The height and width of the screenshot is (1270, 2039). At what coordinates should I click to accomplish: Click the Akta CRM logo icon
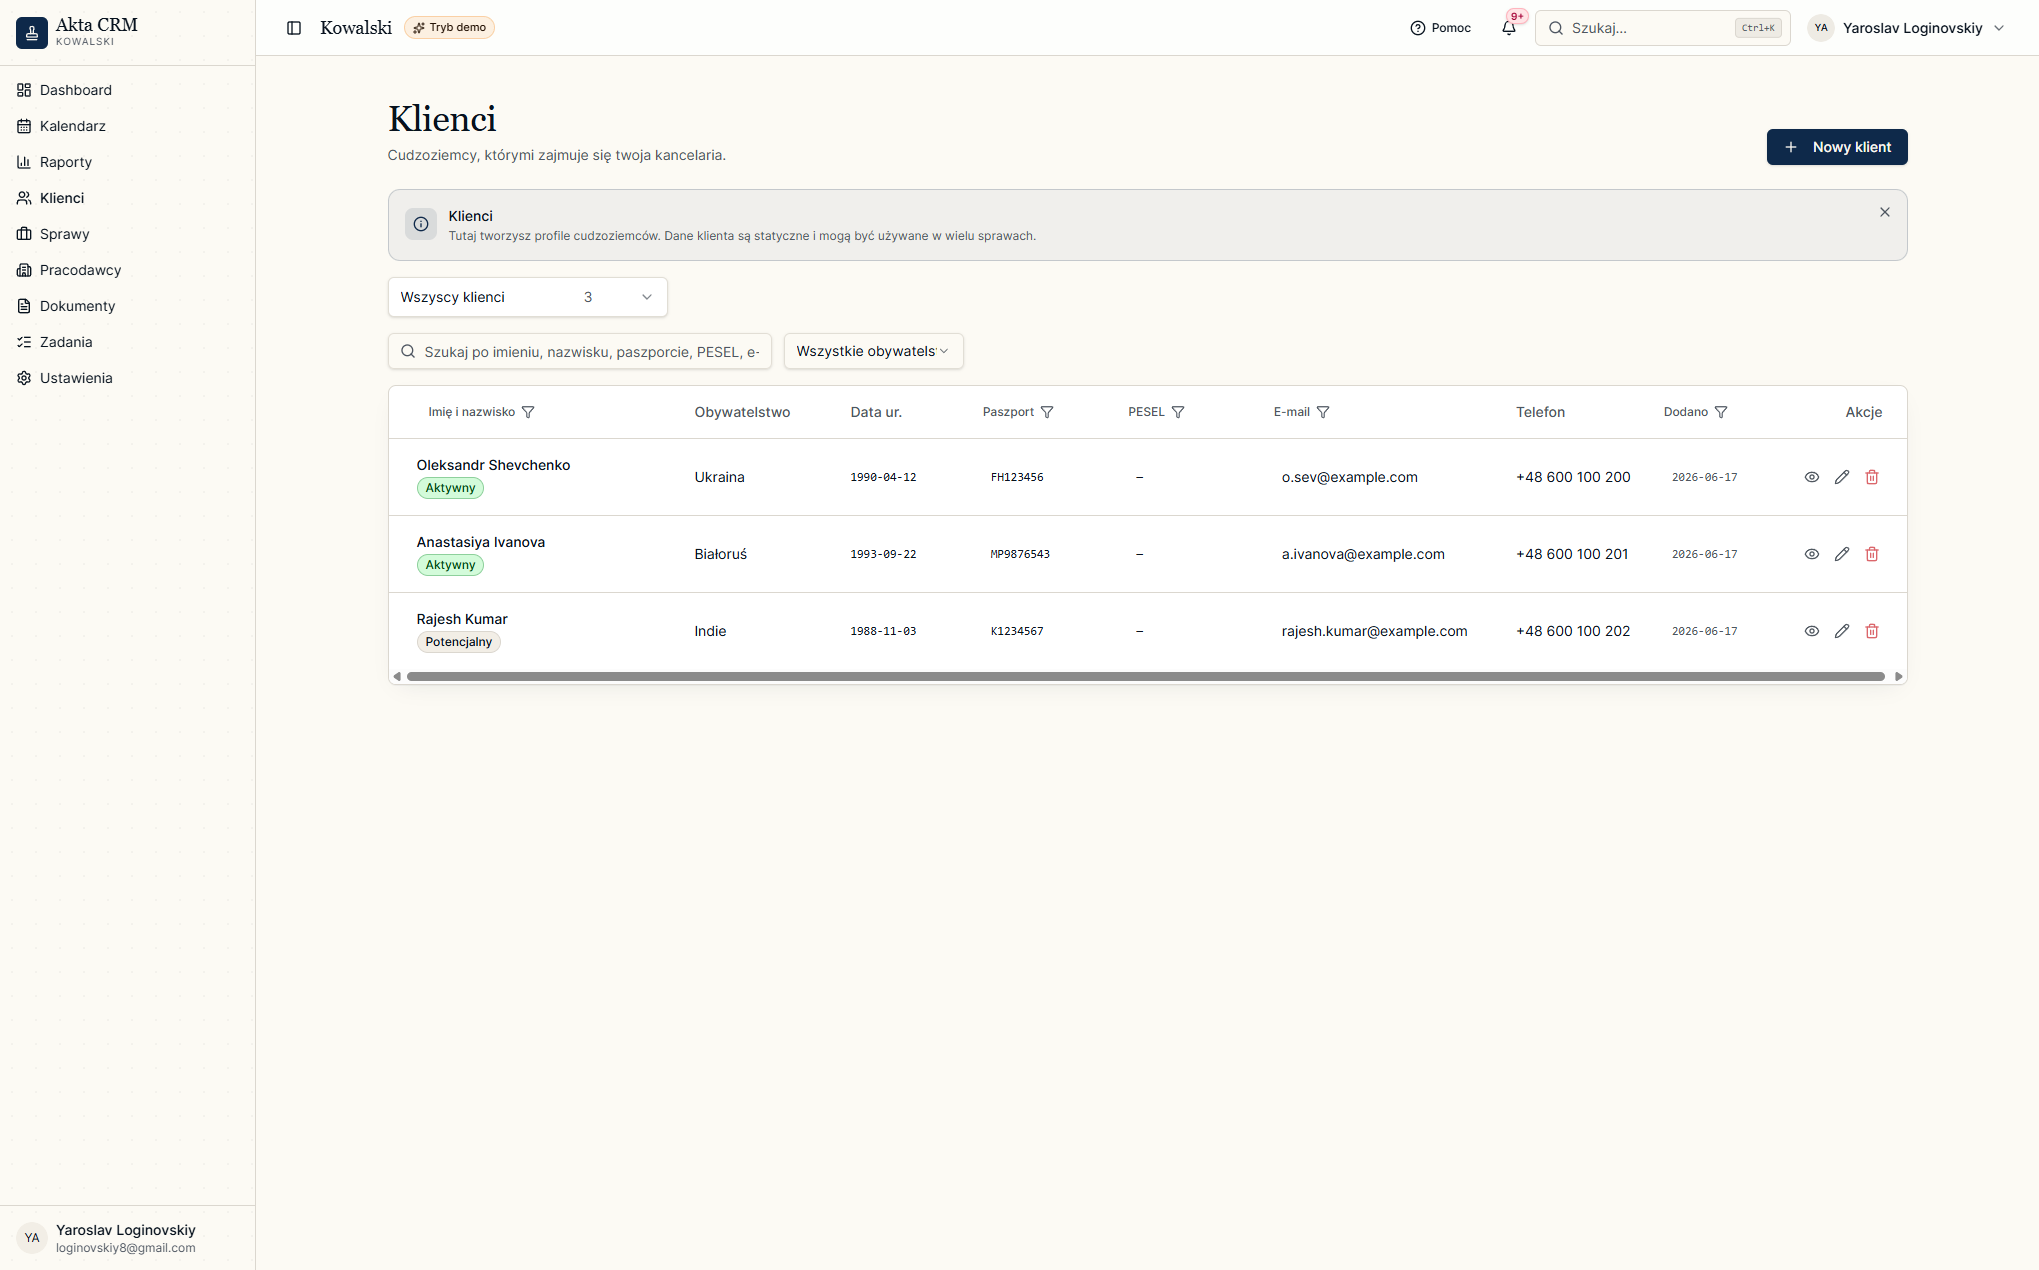click(x=31, y=32)
